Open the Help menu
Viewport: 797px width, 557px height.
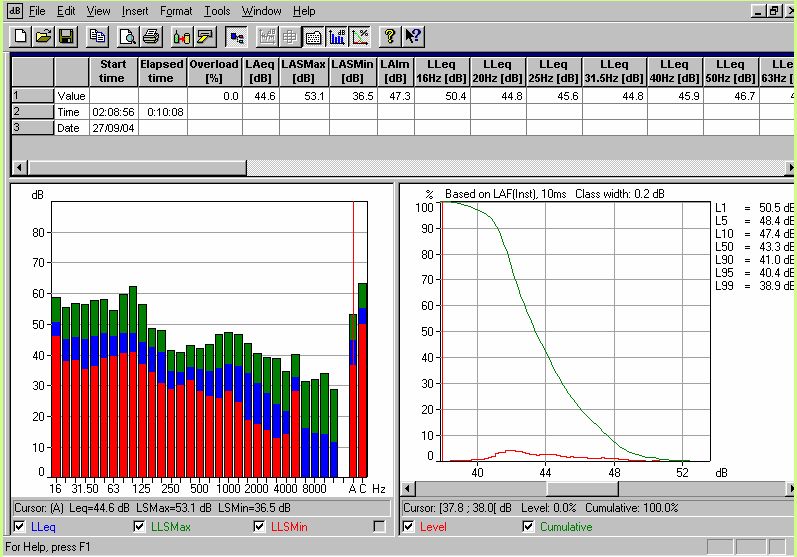coord(304,11)
